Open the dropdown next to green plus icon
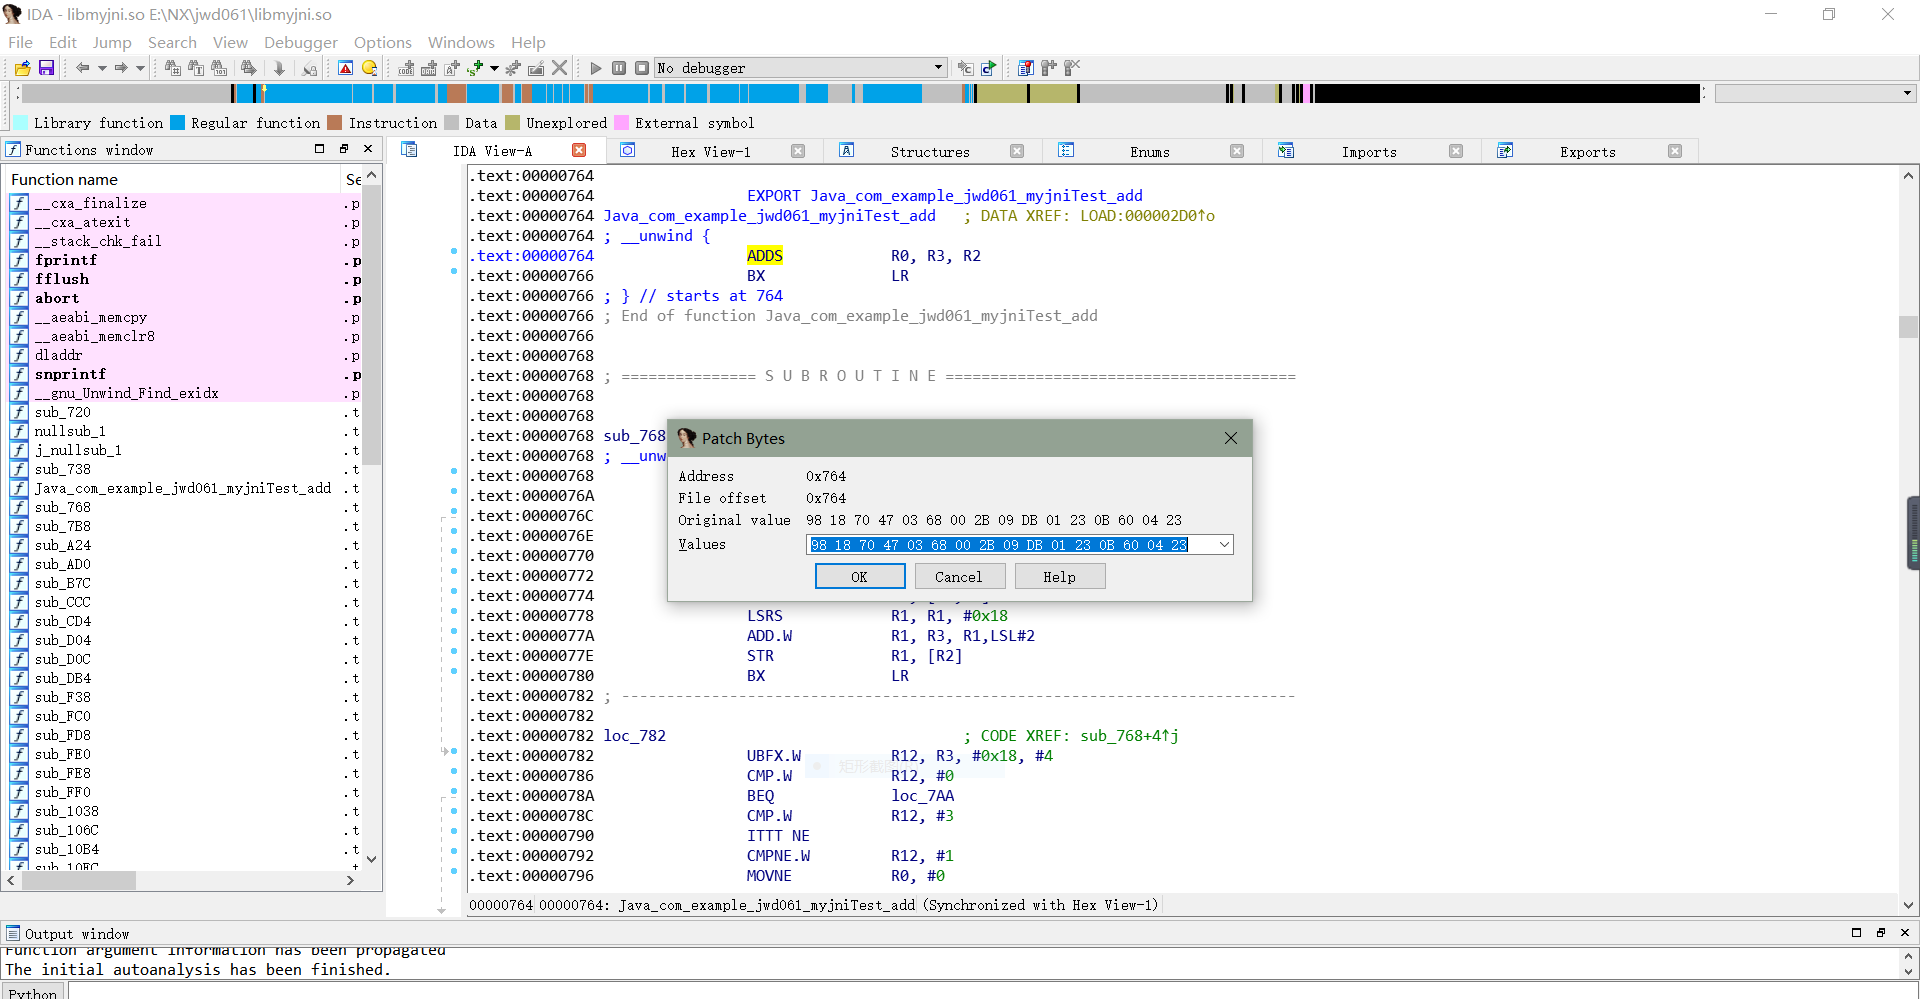1920x999 pixels. (x=494, y=68)
